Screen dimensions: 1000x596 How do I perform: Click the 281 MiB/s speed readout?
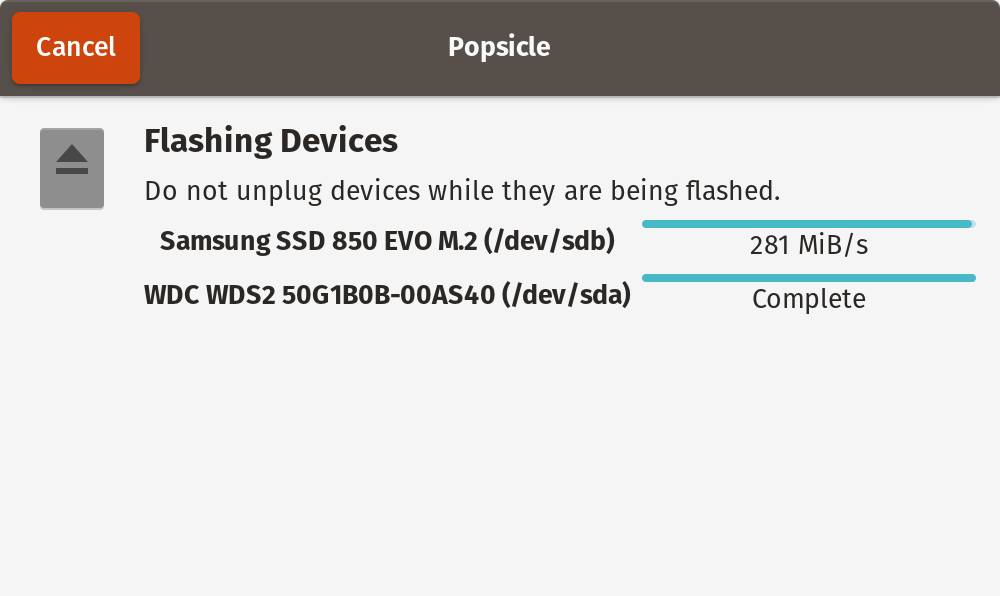click(808, 245)
